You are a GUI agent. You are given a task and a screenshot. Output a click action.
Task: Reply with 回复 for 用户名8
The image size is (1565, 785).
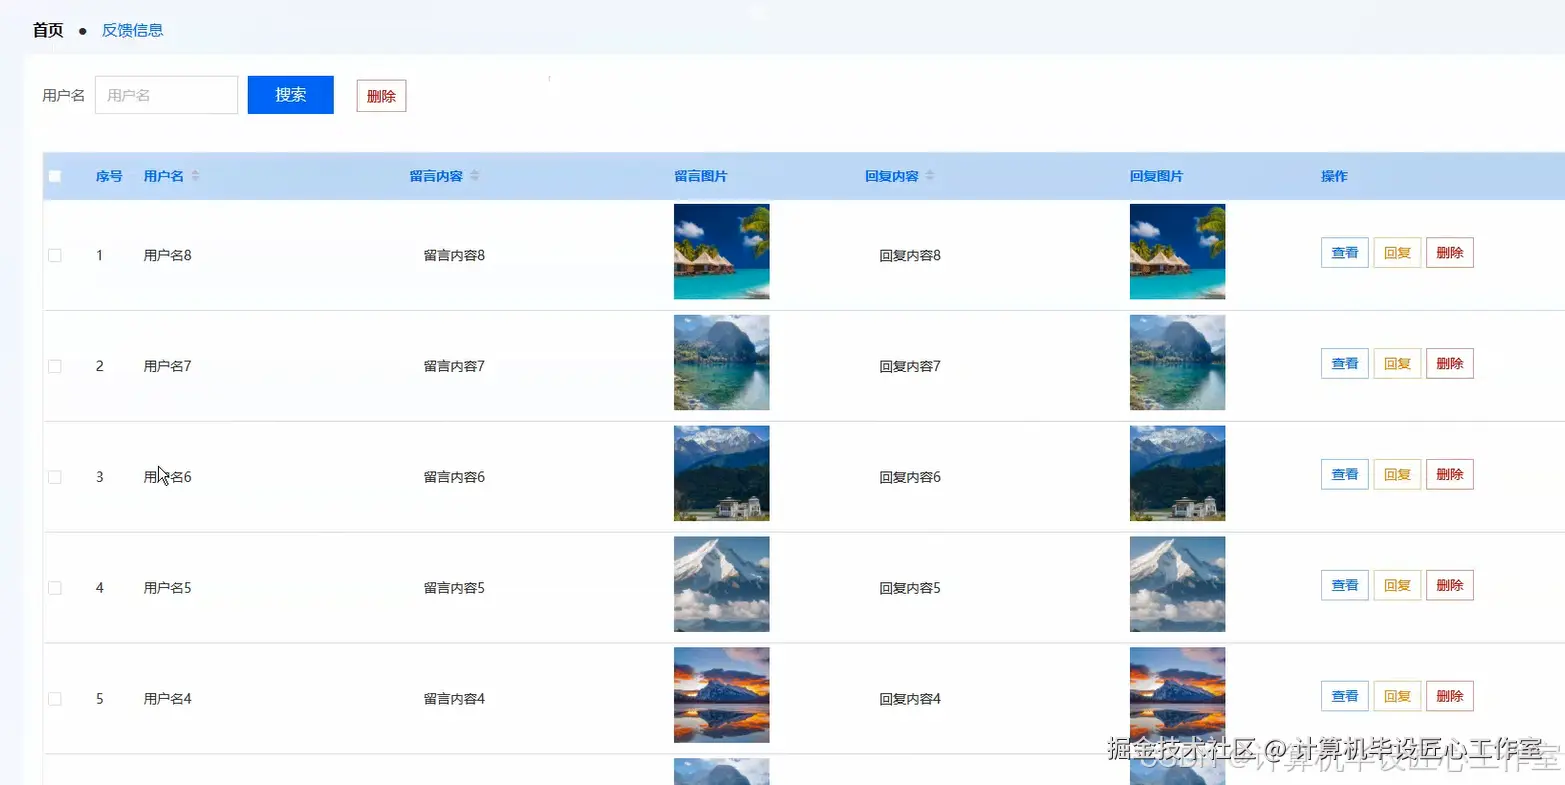[1397, 253]
